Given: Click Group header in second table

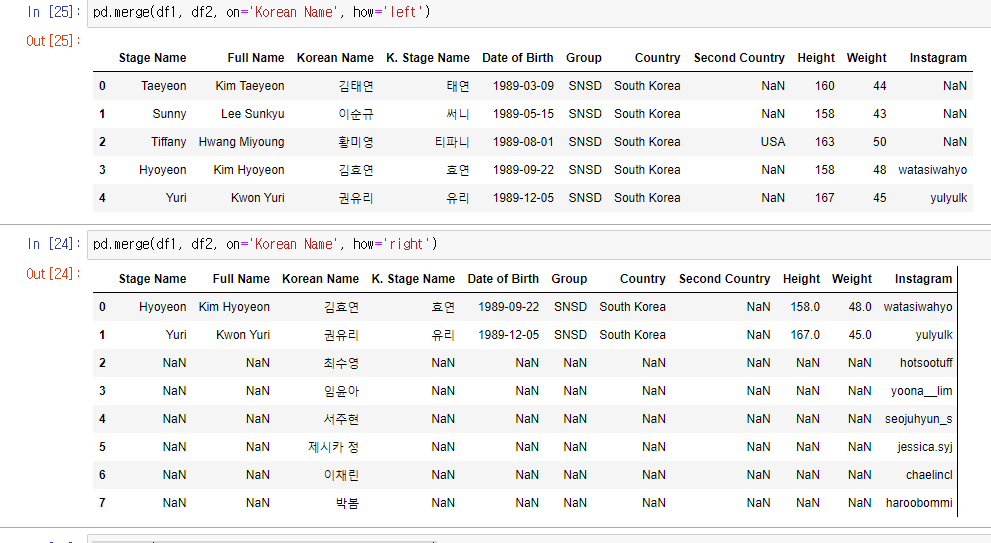Looking at the screenshot, I should pos(569,279).
